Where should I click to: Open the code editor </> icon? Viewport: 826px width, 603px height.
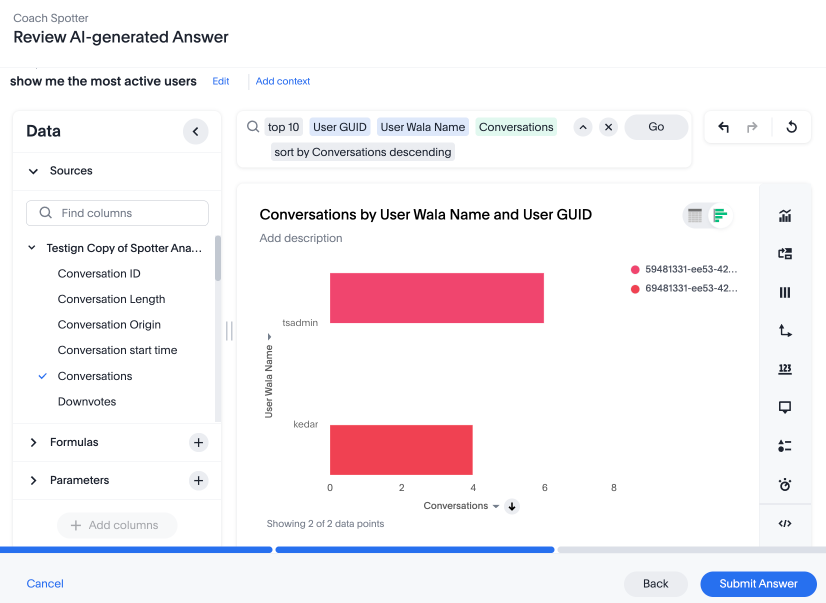coord(785,523)
